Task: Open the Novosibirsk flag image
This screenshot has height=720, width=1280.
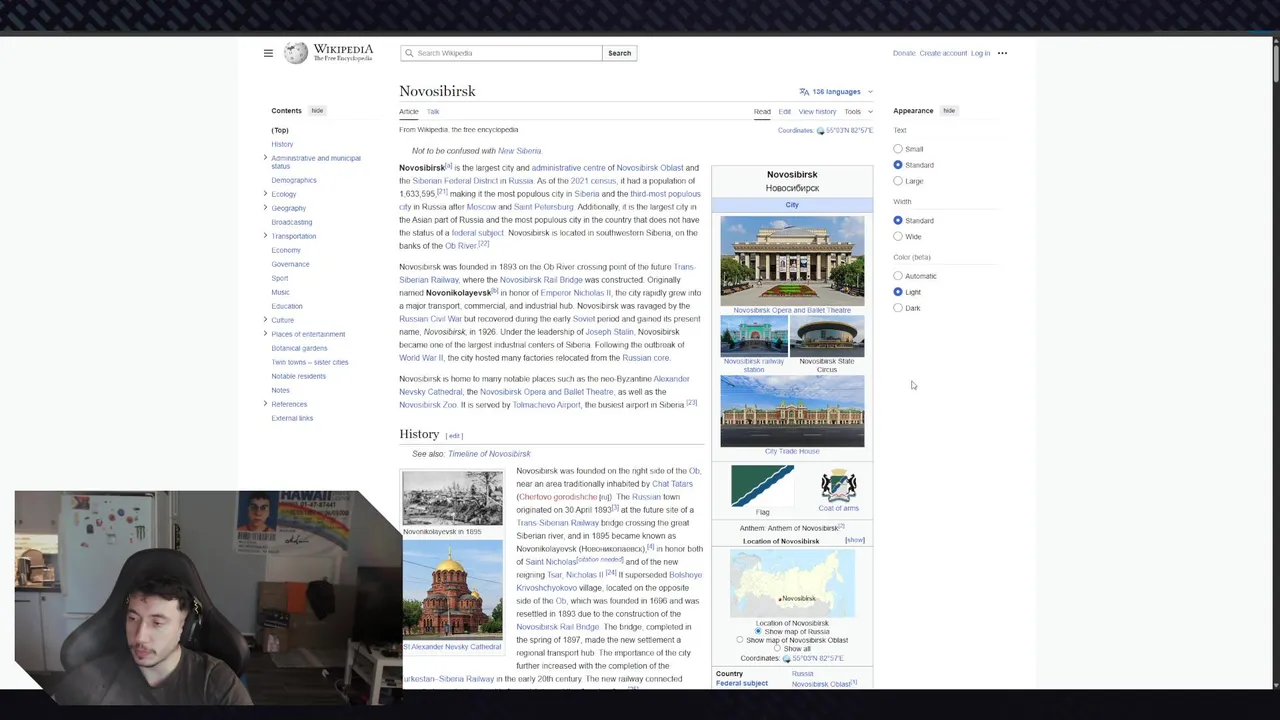Action: 762,486
